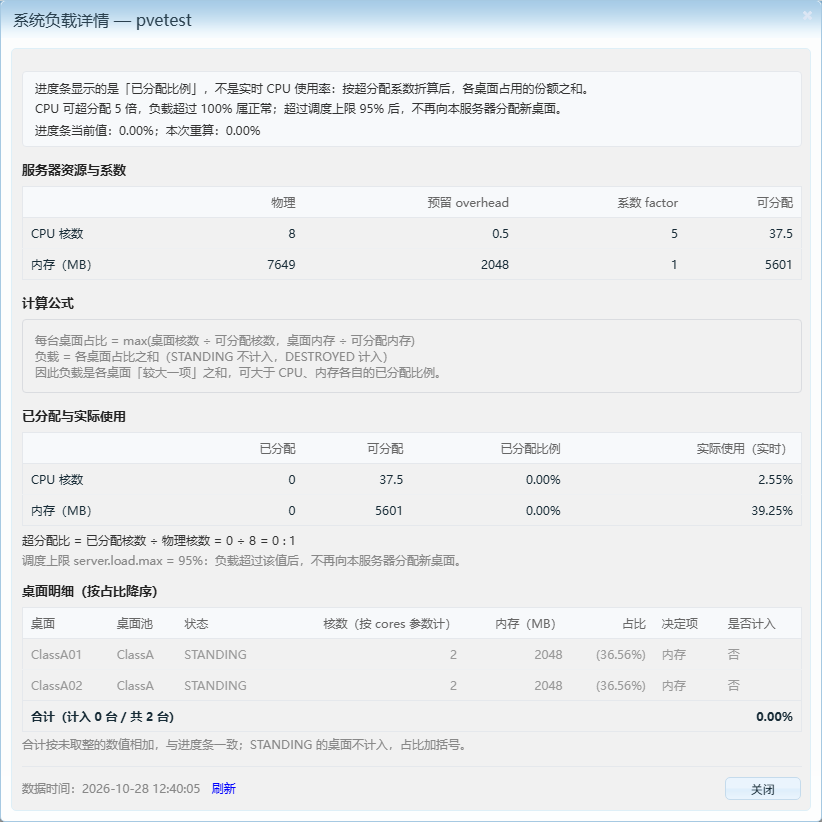Click the 否 counted cell in ClassA02 row

pyautogui.click(x=733, y=685)
